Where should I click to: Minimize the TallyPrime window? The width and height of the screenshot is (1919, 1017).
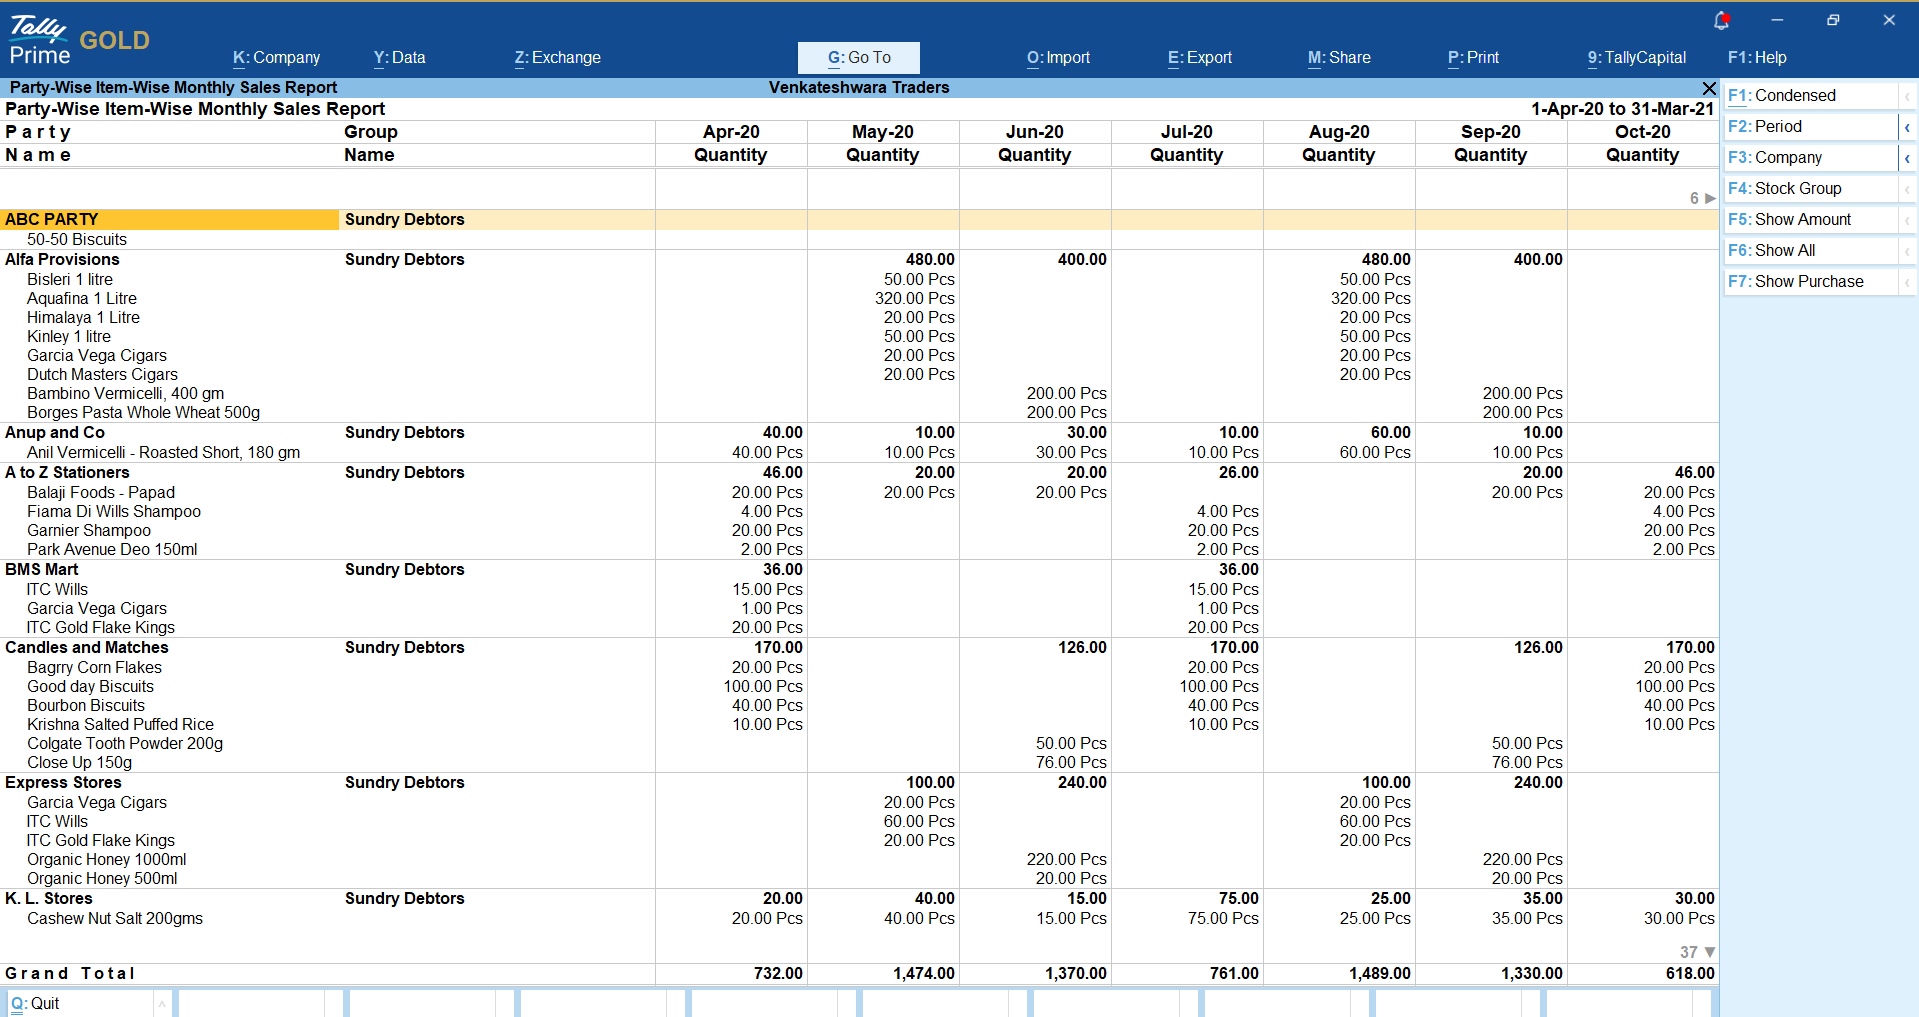coord(1777,20)
